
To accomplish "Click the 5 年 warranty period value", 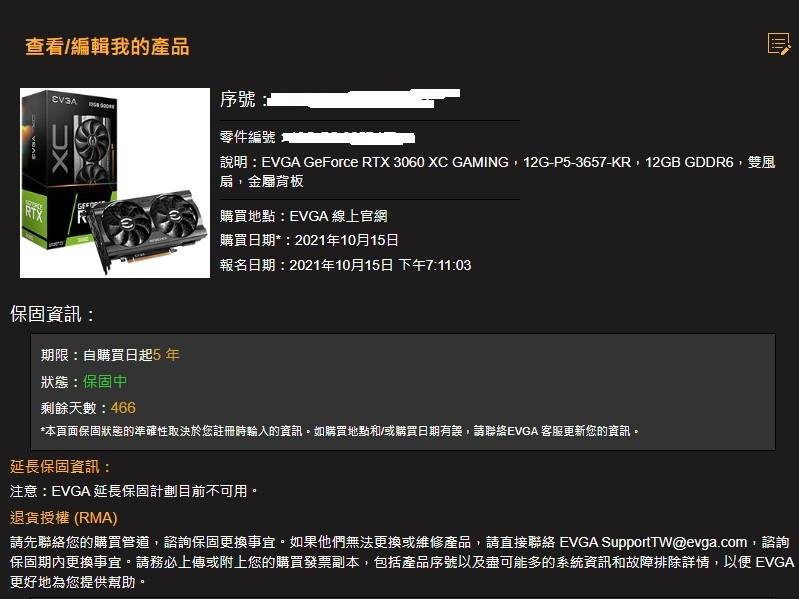I will click(166, 355).
